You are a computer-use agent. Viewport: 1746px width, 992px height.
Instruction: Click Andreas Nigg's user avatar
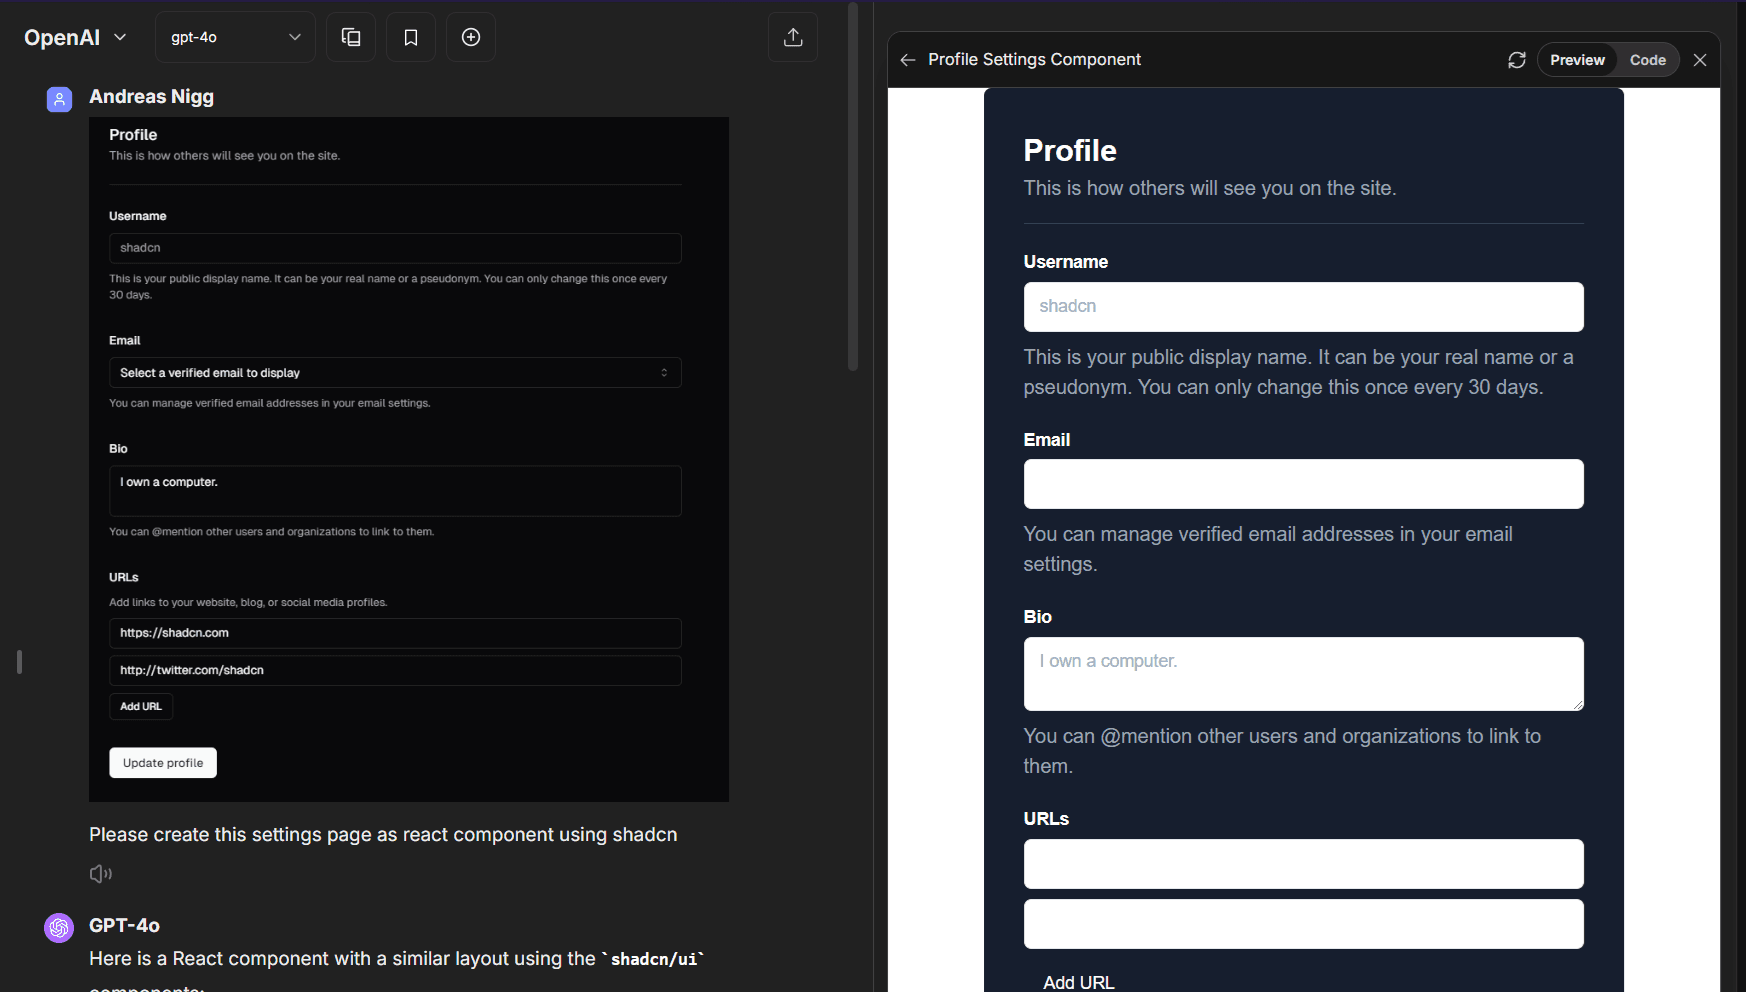(58, 99)
